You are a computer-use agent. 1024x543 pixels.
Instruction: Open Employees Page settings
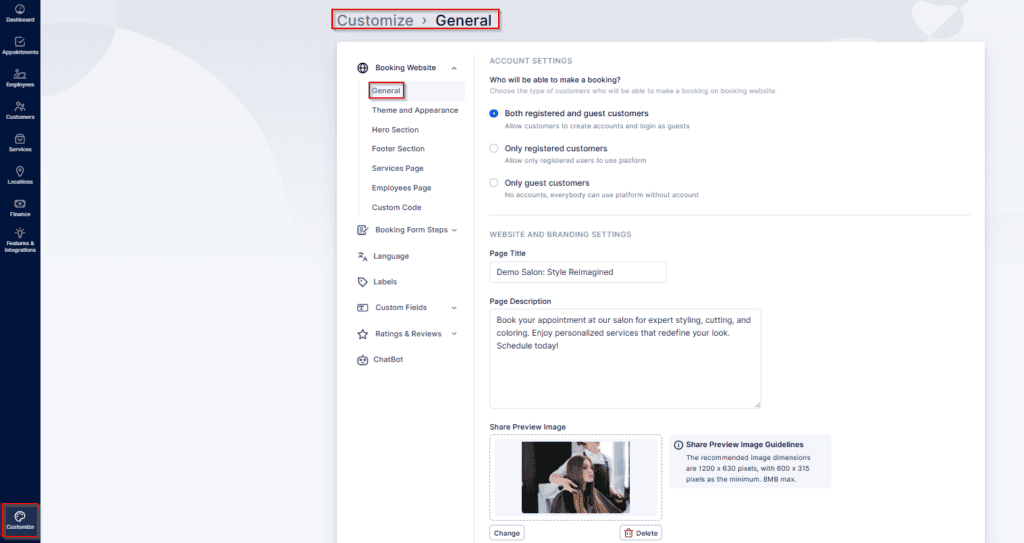[401, 188]
